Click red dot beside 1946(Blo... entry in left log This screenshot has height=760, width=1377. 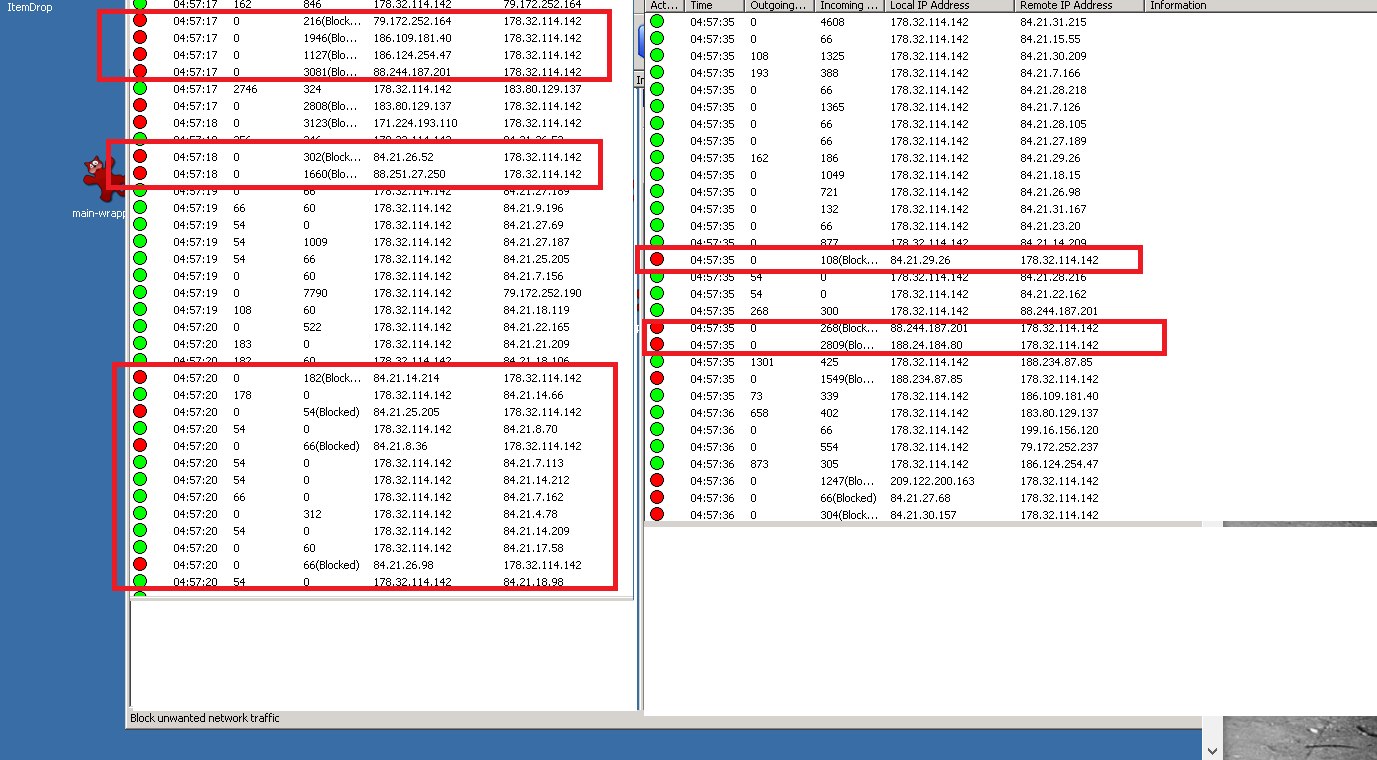[x=140, y=37]
